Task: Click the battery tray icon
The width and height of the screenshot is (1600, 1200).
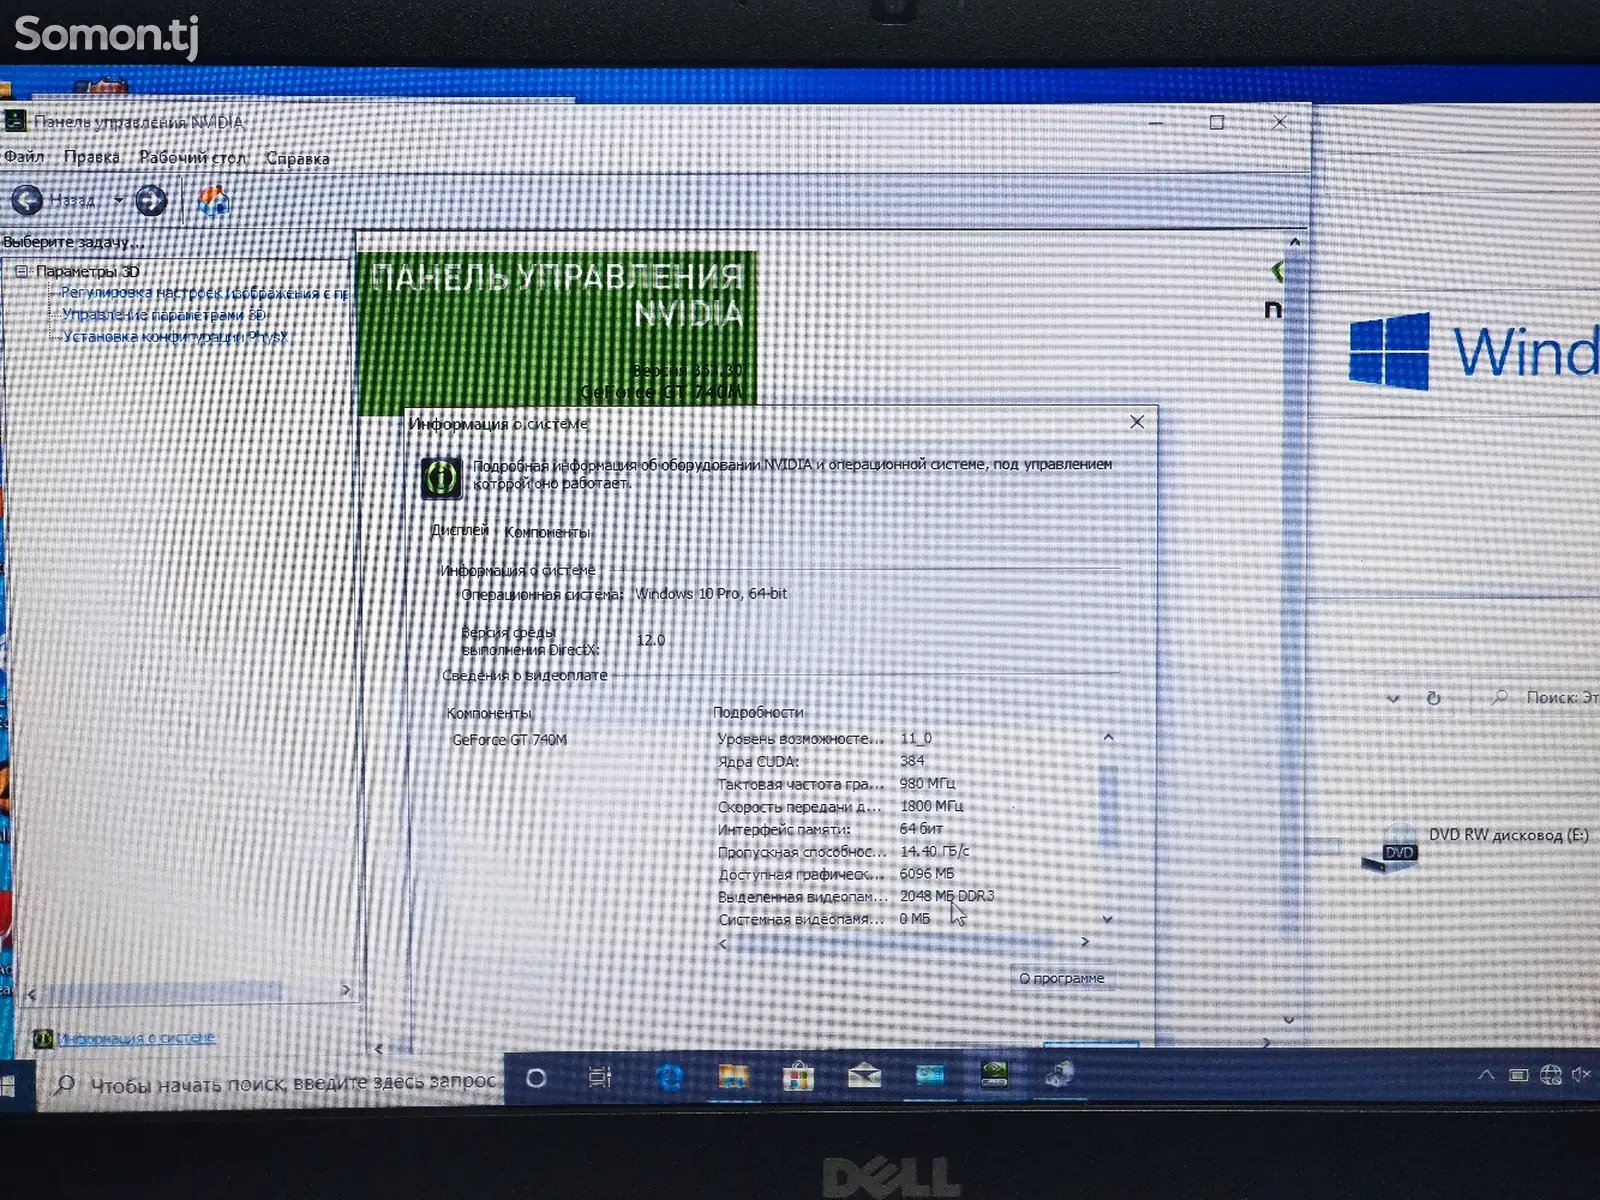Action: (x=1518, y=1075)
